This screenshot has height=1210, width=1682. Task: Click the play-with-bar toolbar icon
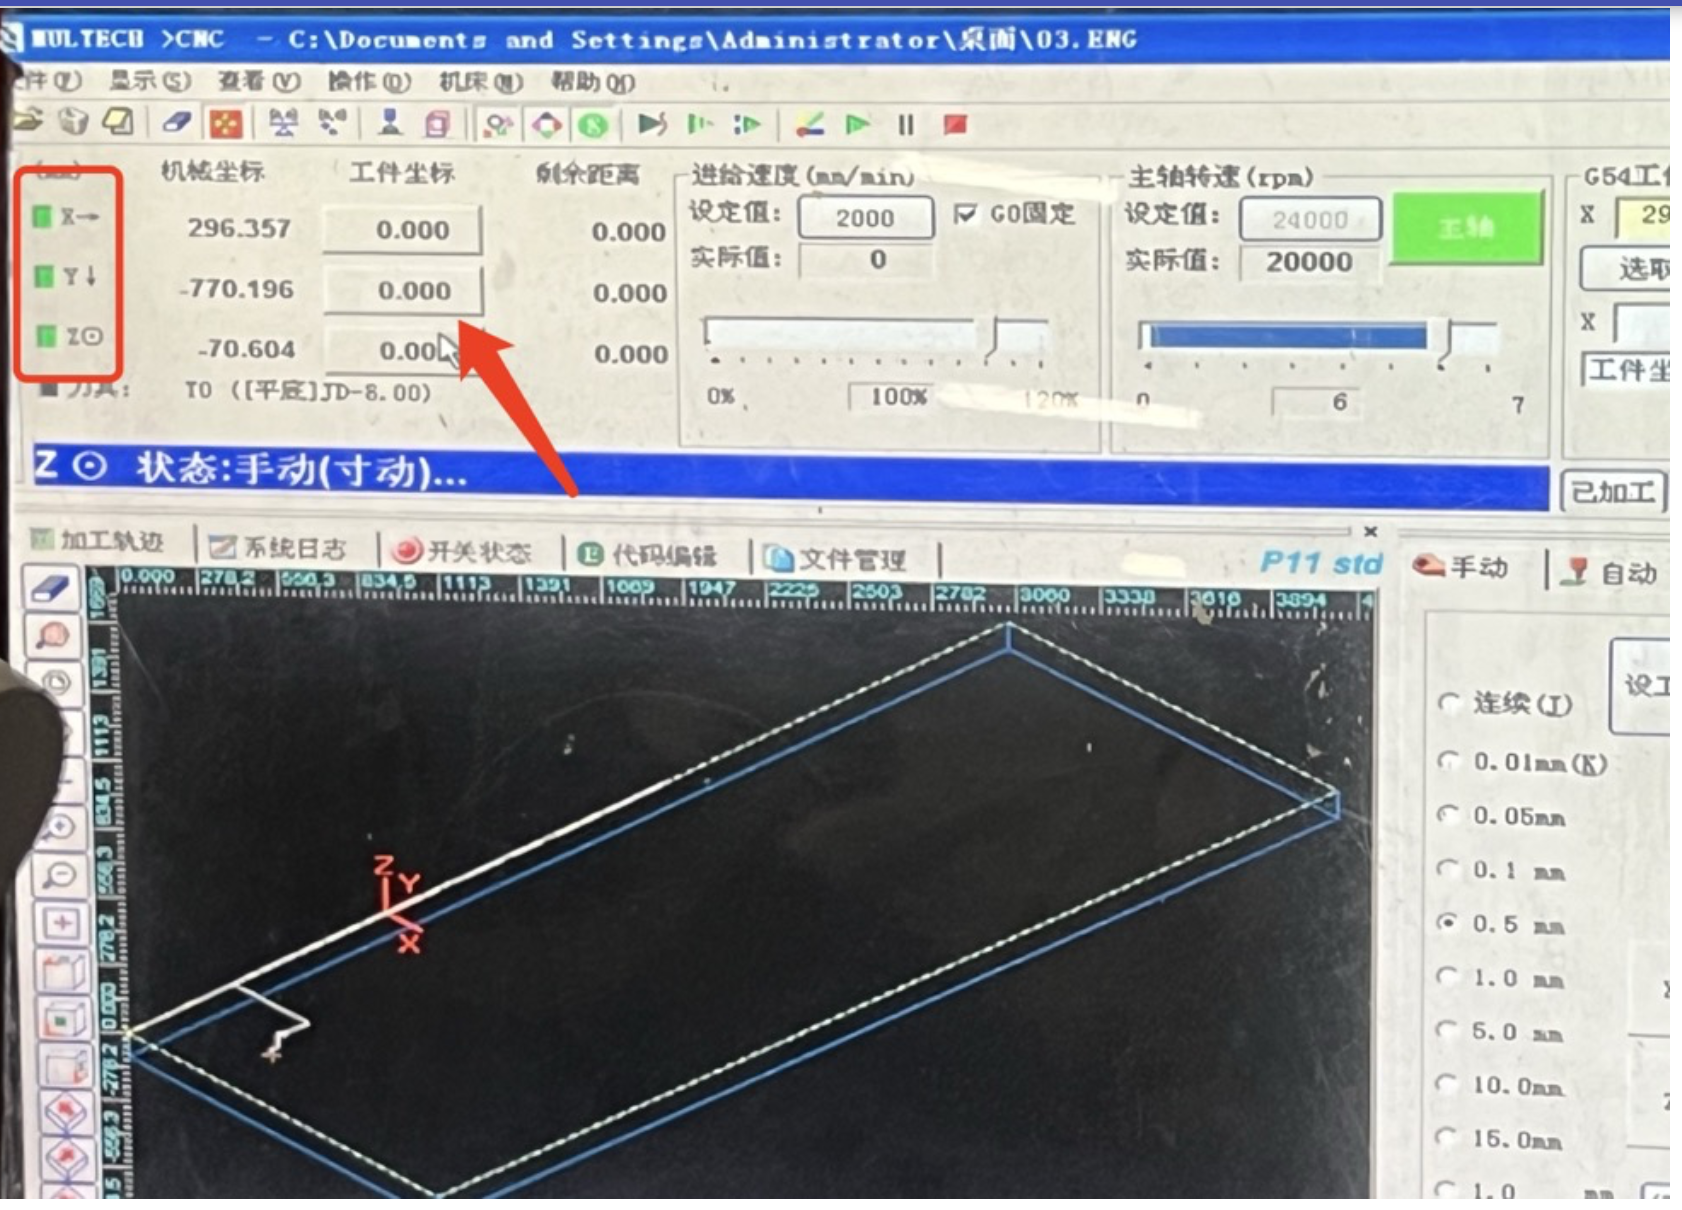click(x=652, y=125)
